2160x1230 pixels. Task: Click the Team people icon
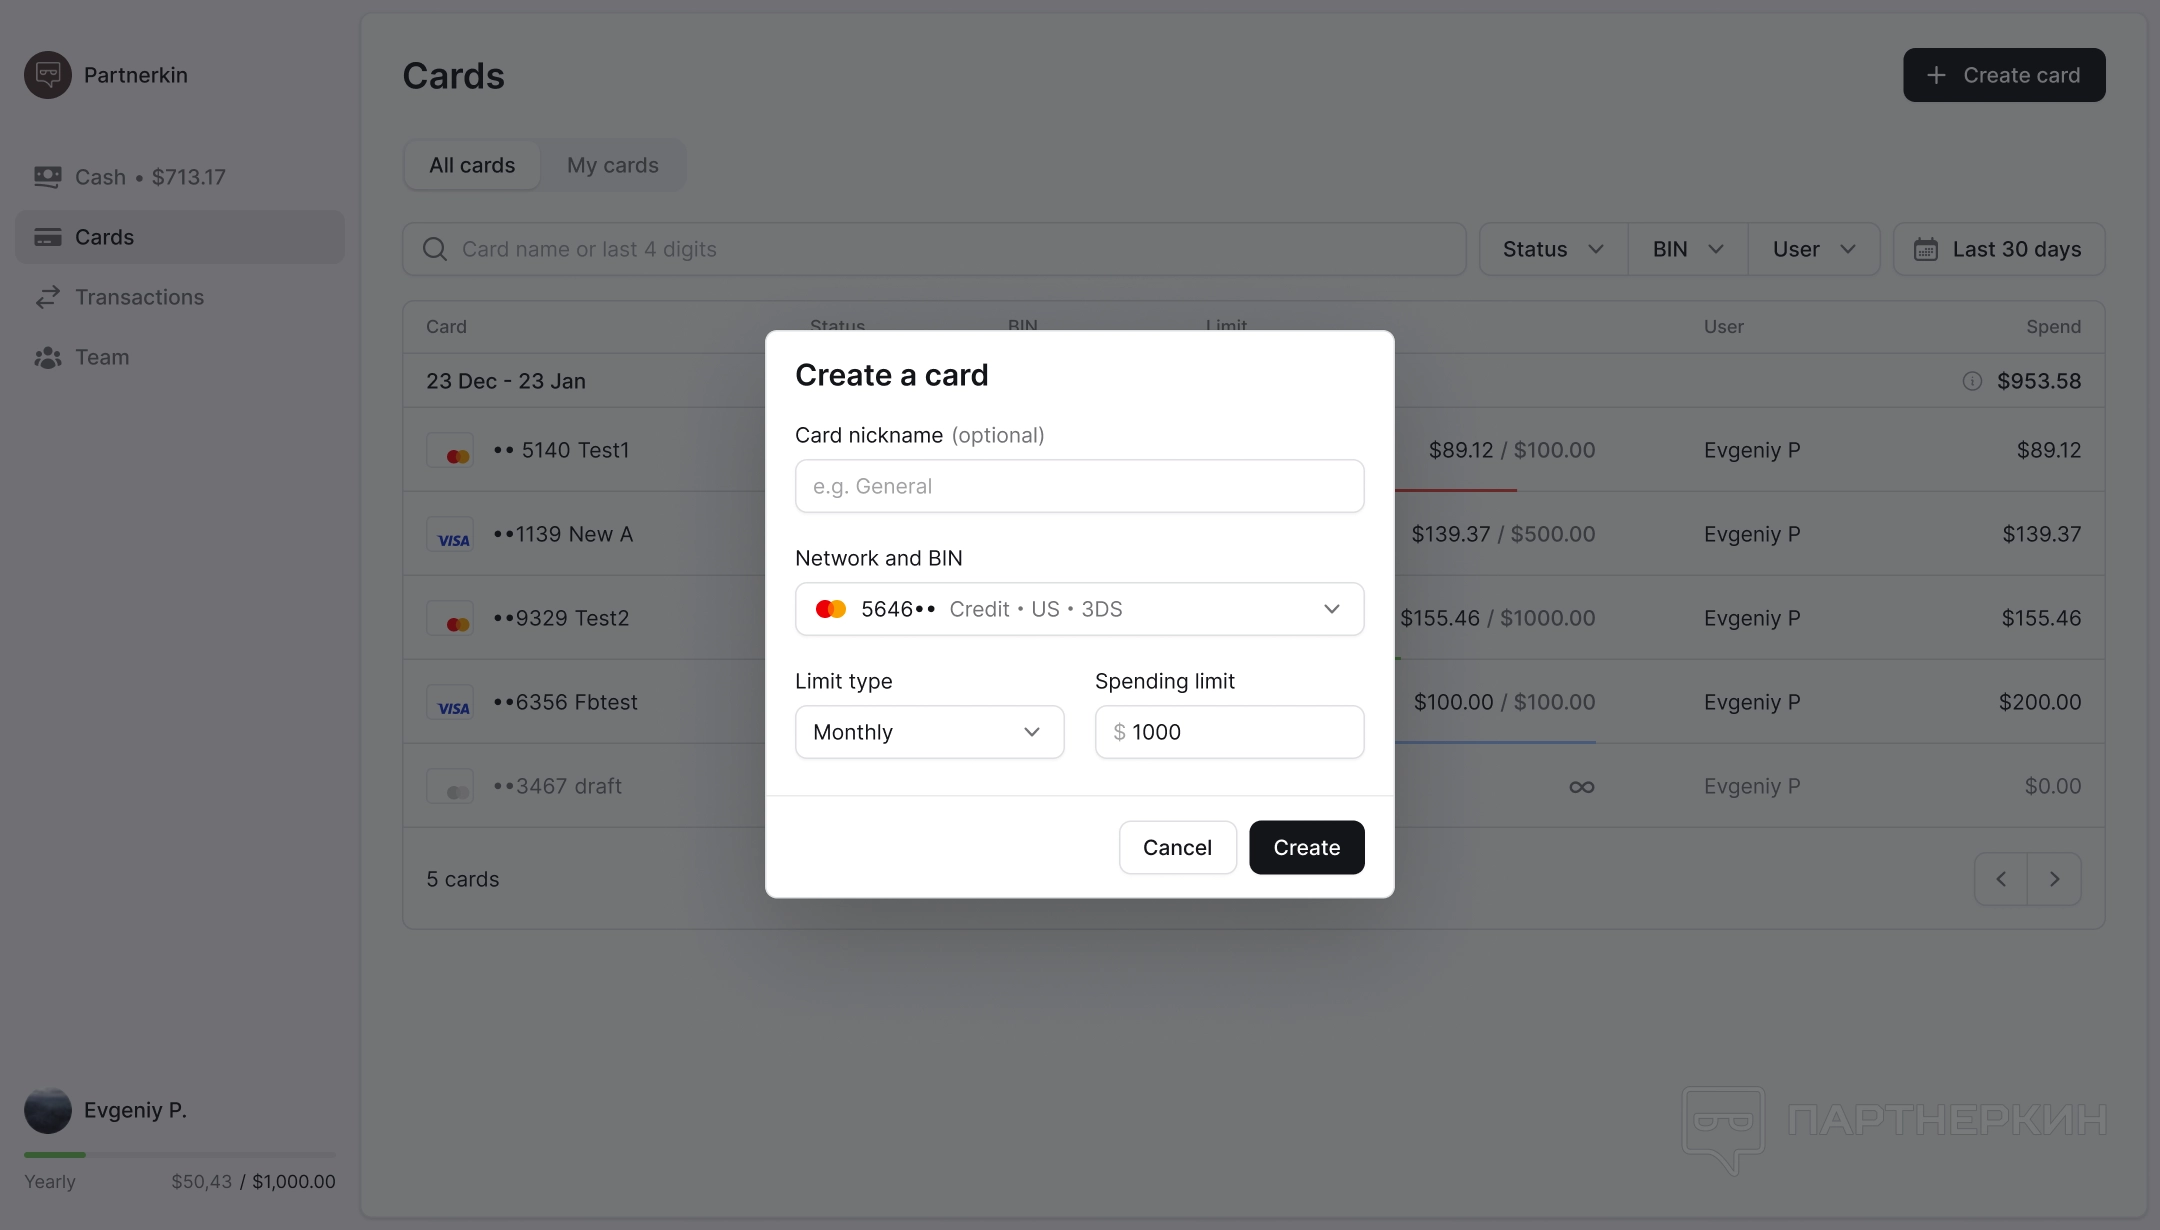[x=47, y=357]
